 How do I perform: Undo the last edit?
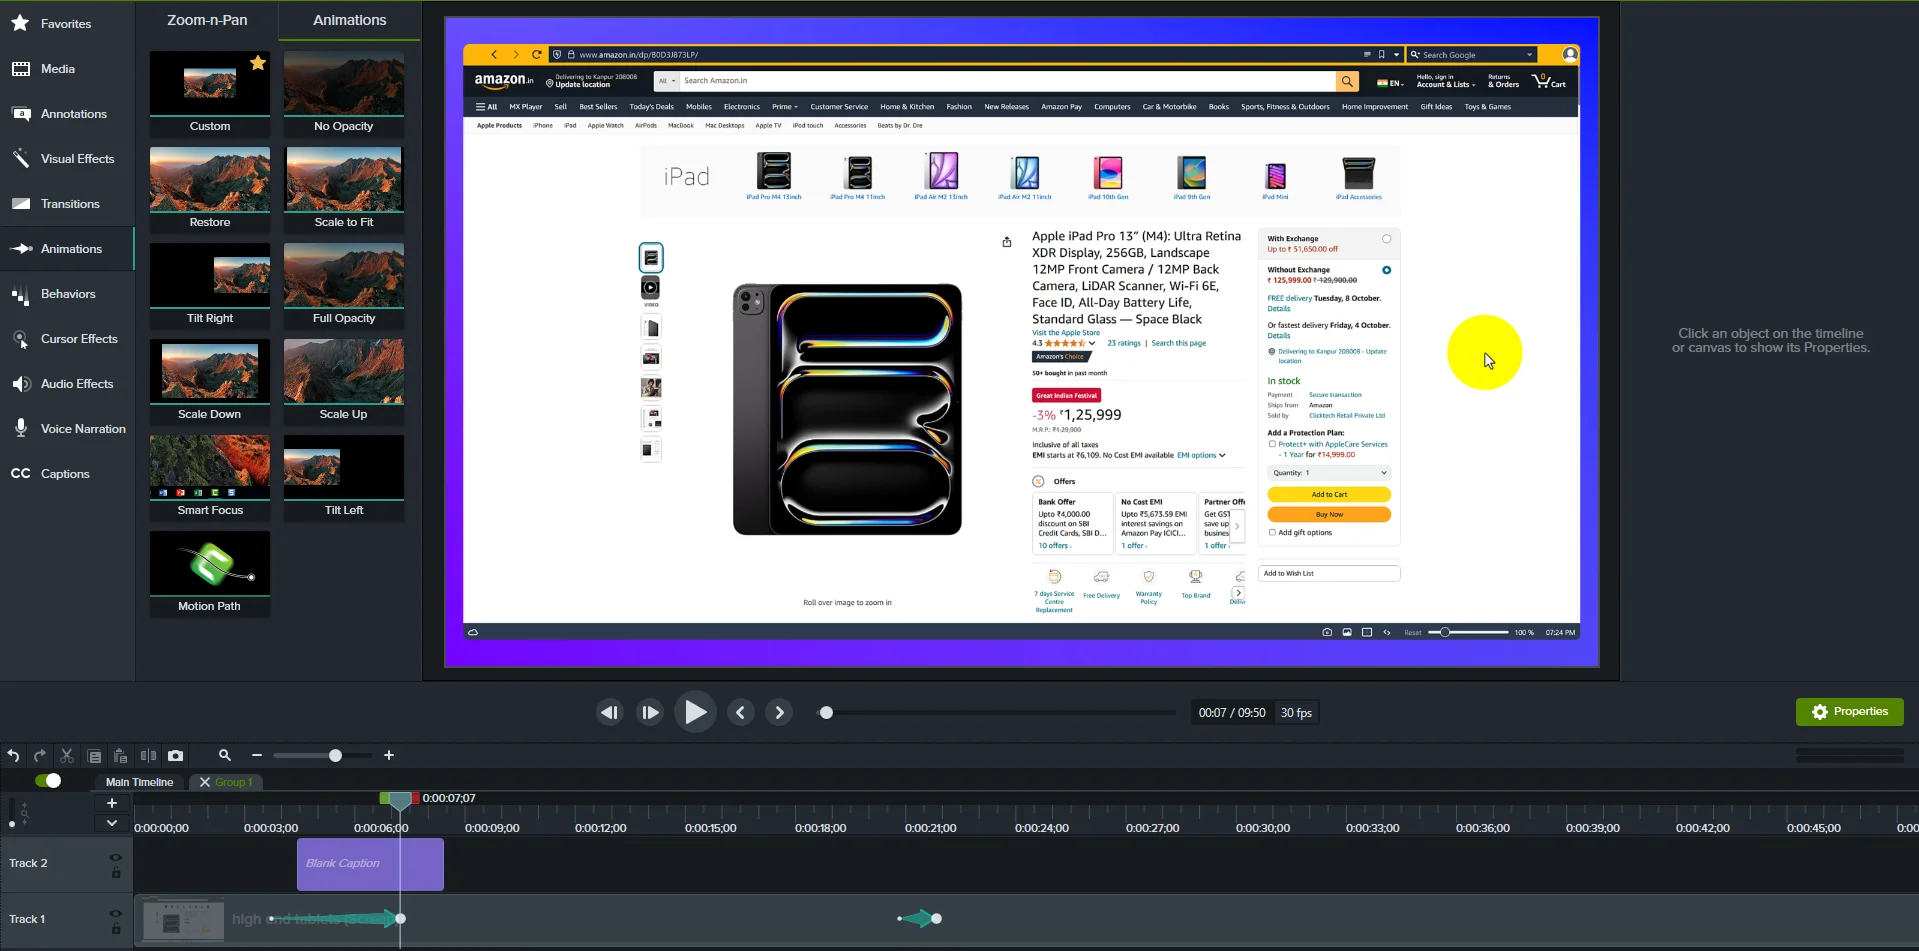tap(13, 756)
